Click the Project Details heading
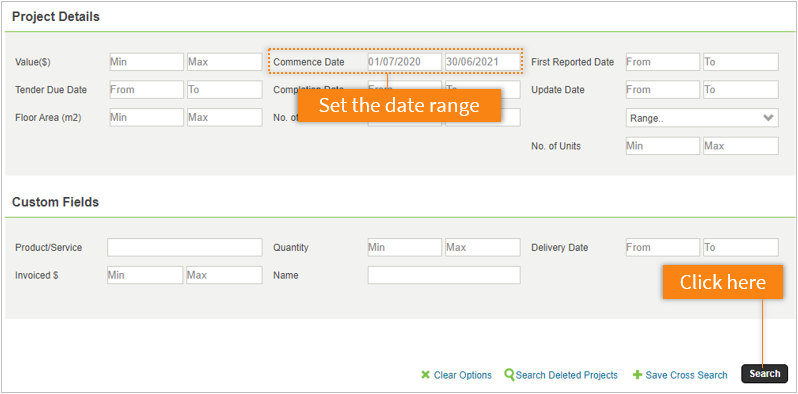This screenshot has width=798, height=394. point(56,17)
